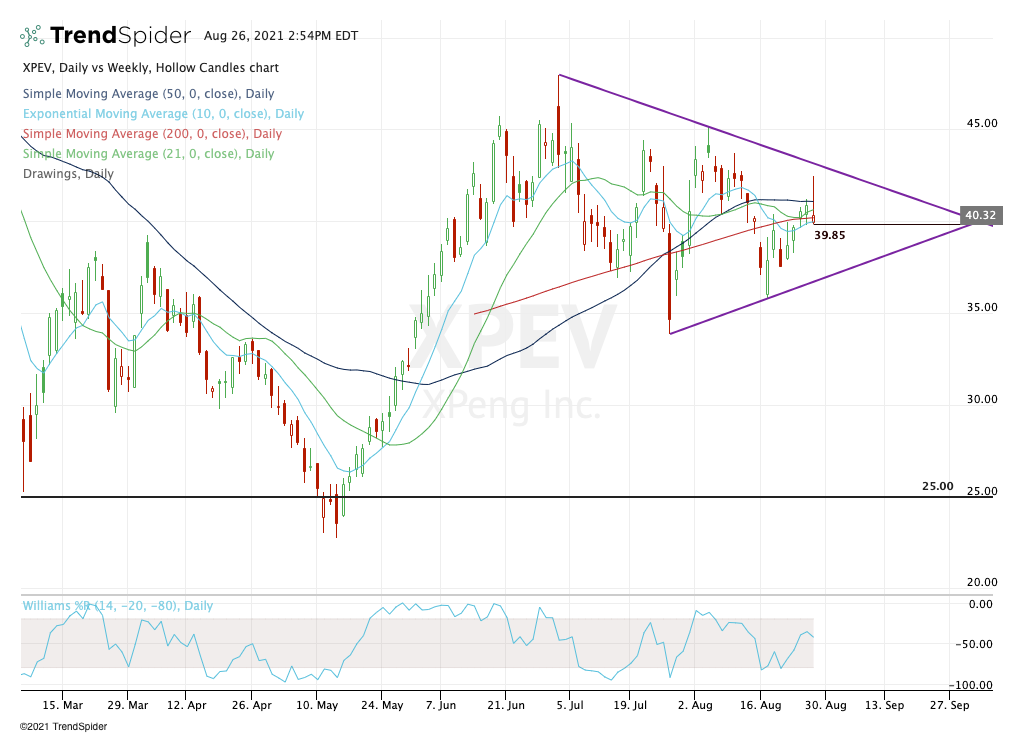
Task: Click the '7. Jun' date axis label
Action: 440,705
